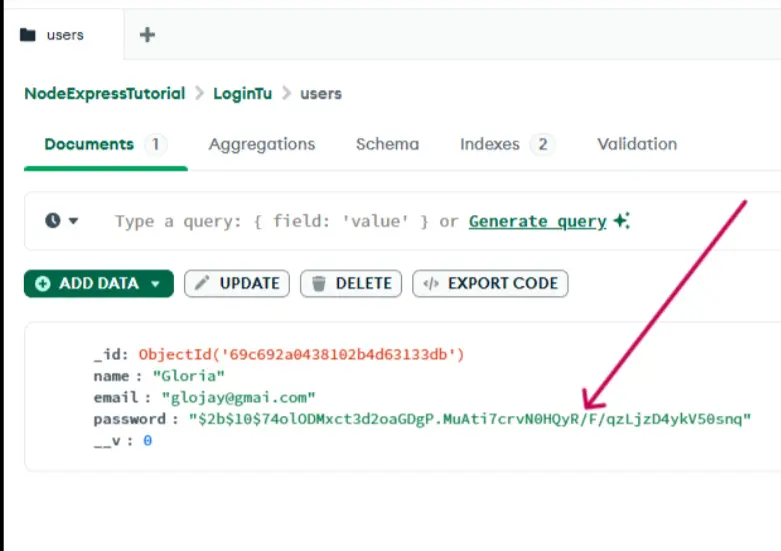Click the Indexes count badge 2
781x551 pixels.
pyautogui.click(x=542, y=144)
